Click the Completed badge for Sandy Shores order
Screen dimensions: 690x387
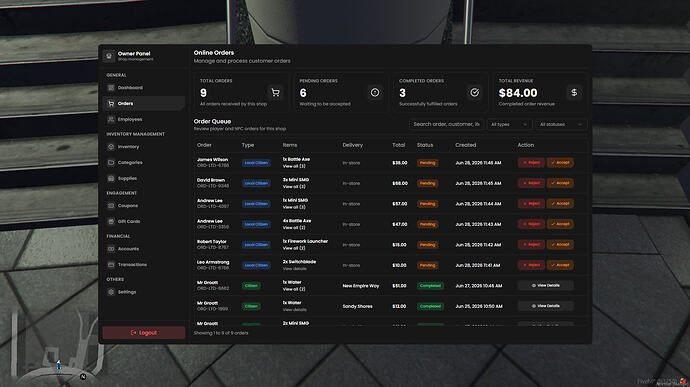(x=430, y=306)
